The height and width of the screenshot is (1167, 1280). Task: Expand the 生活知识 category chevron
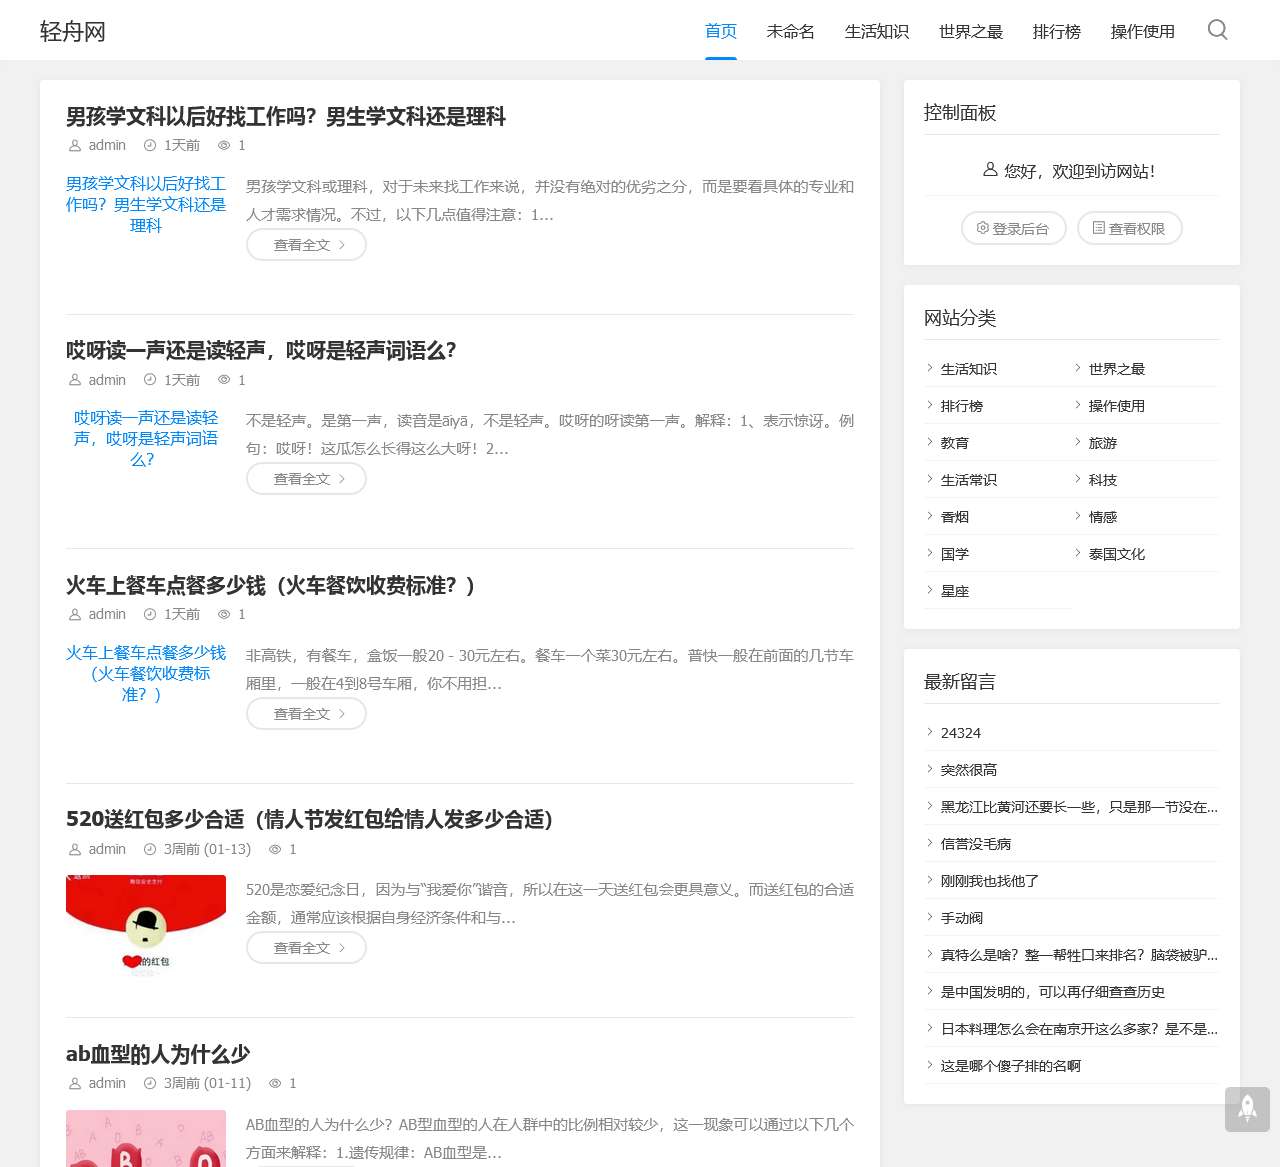[x=930, y=368]
